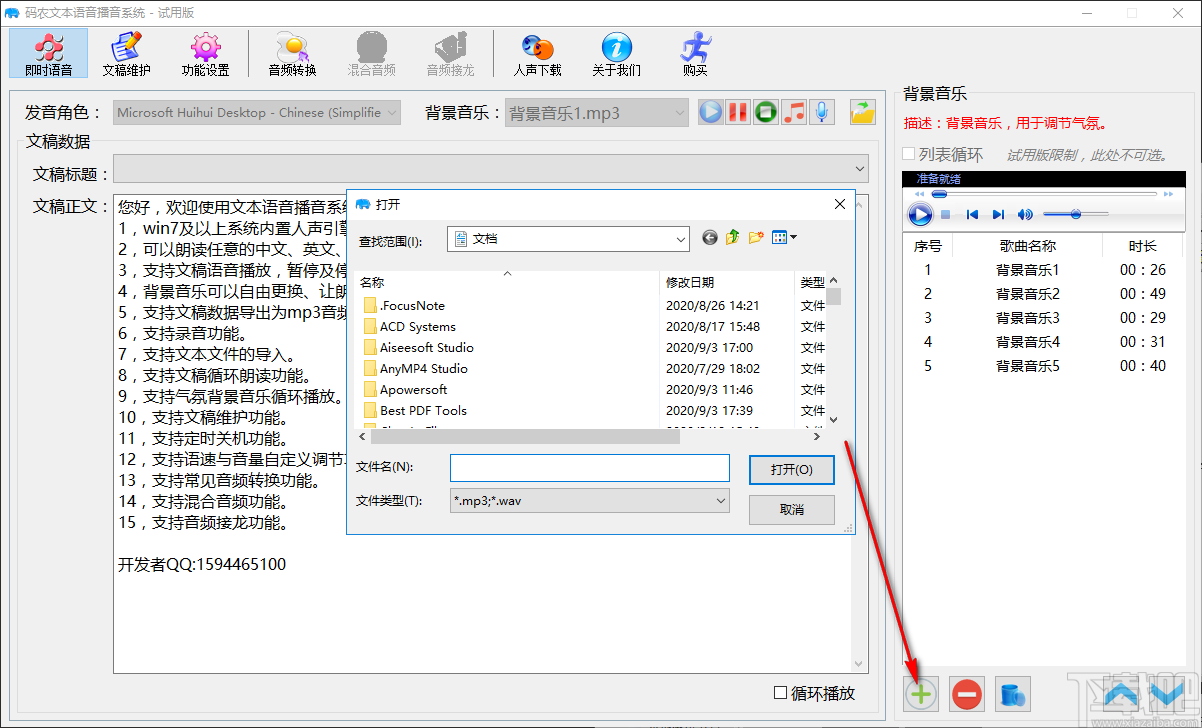The width and height of the screenshot is (1202, 728).
Task: Play the background music in media player
Action: tap(920, 214)
